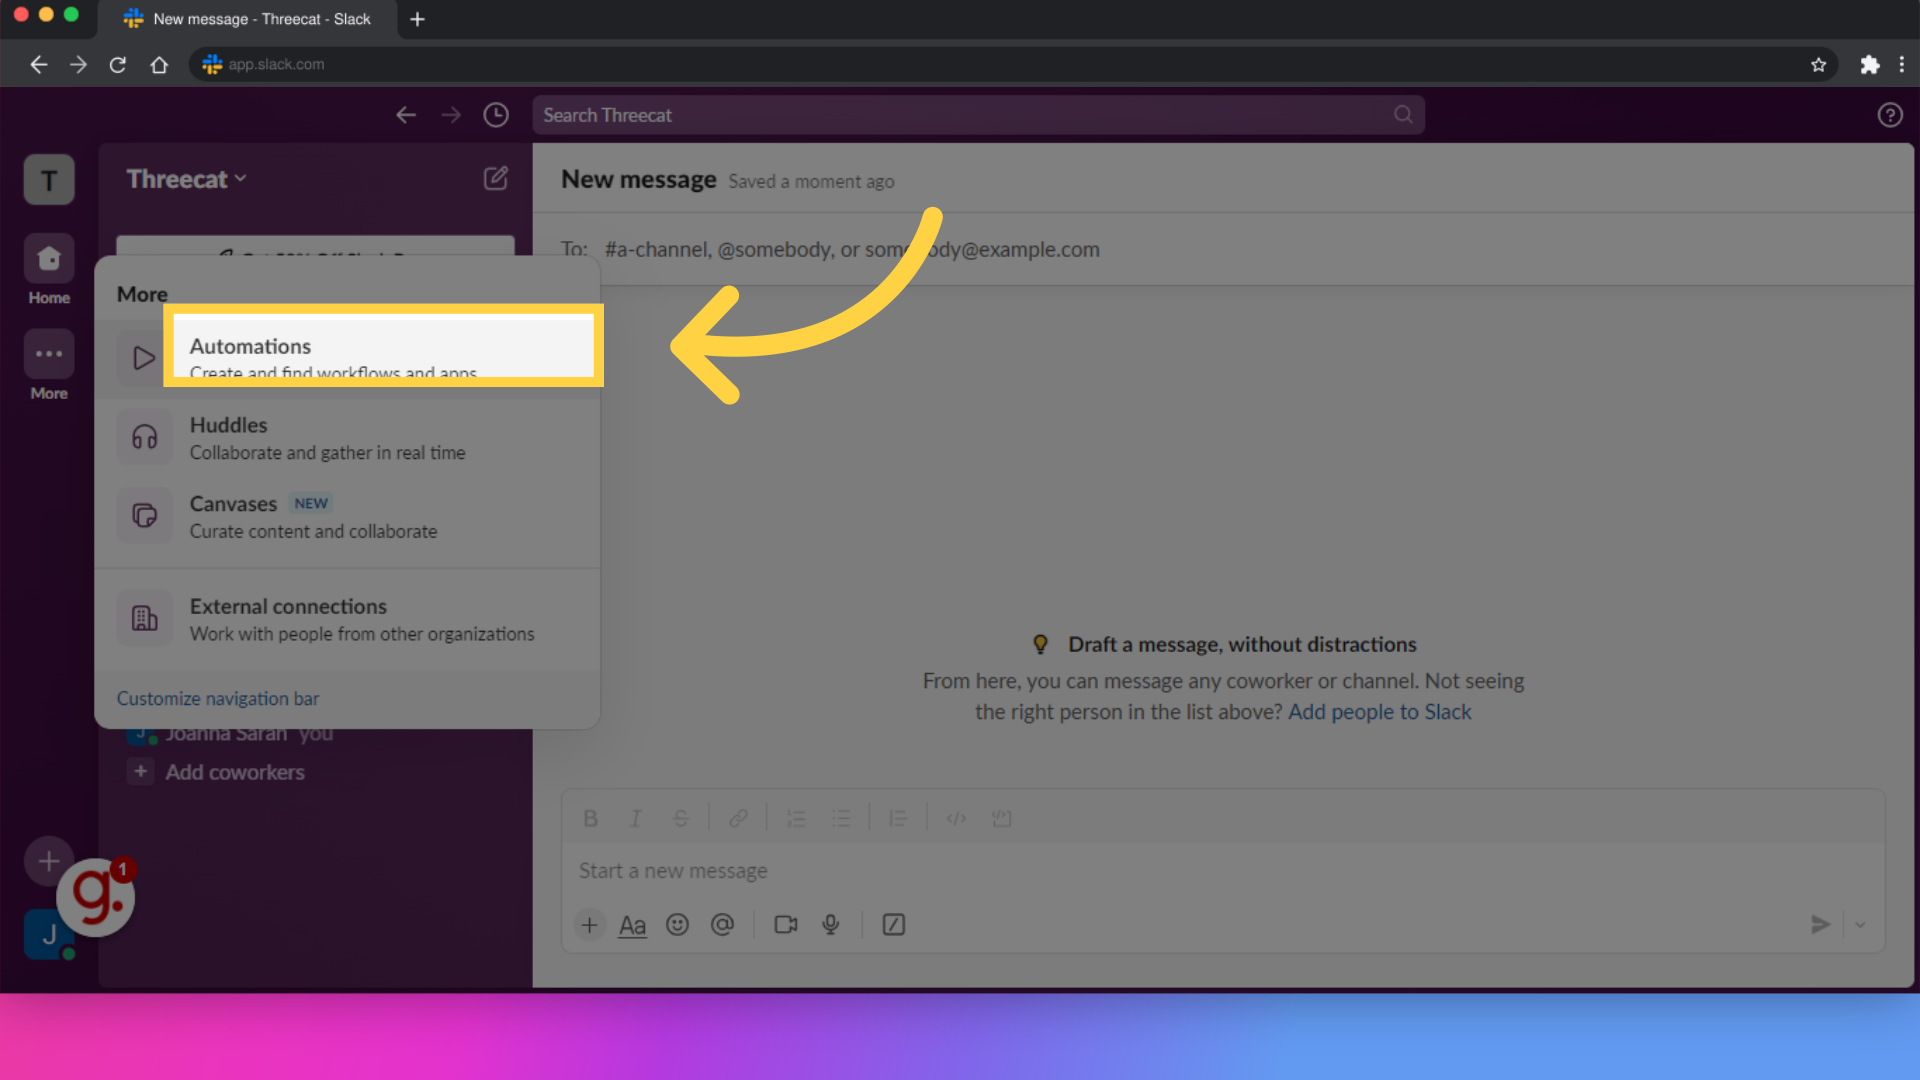Open slash shortcuts icon

pos(894,925)
